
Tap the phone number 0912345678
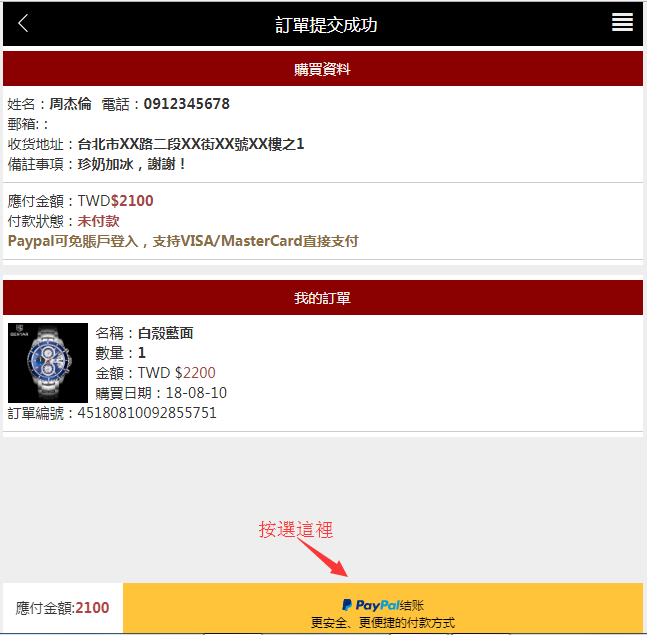coord(186,104)
